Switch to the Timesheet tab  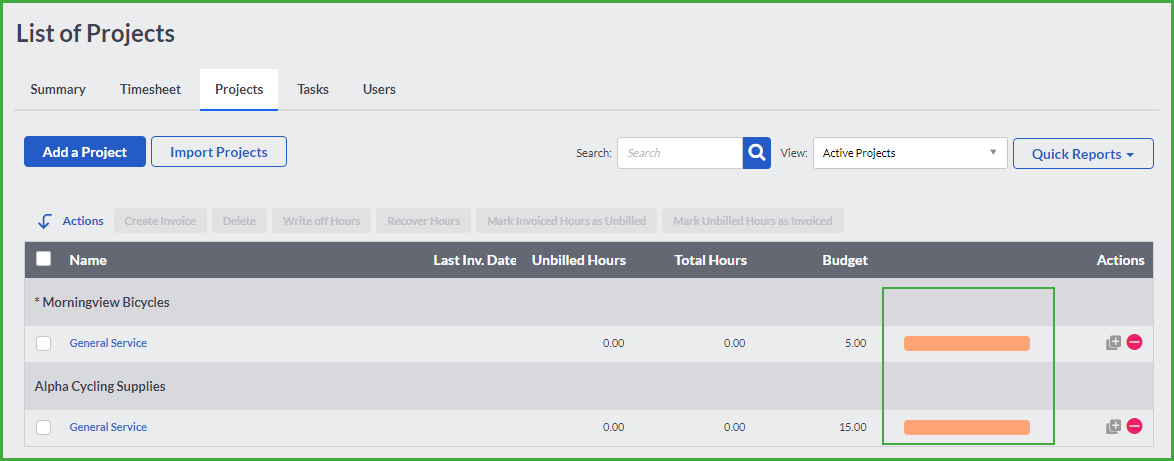[x=150, y=89]
